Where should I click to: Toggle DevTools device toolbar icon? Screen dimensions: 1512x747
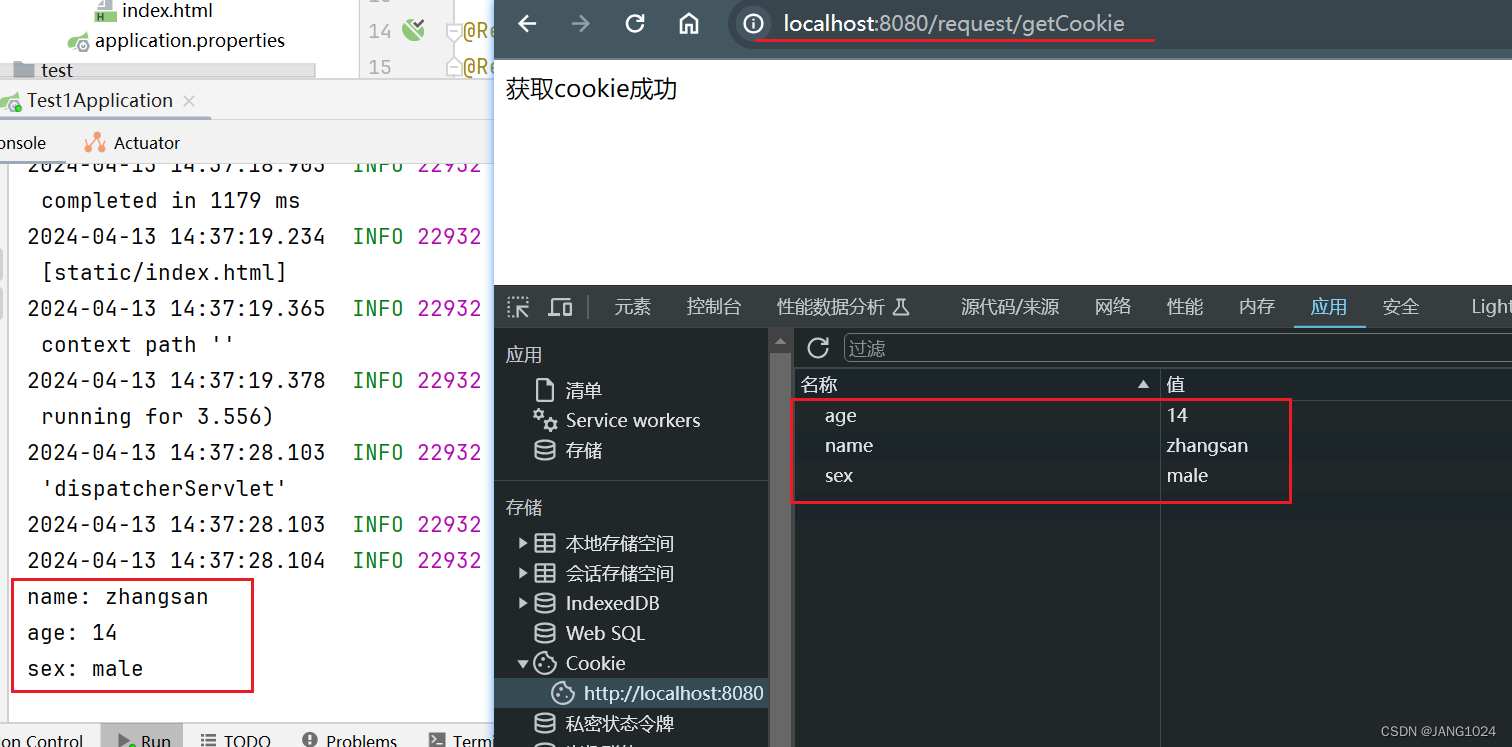tap(561, 307)
